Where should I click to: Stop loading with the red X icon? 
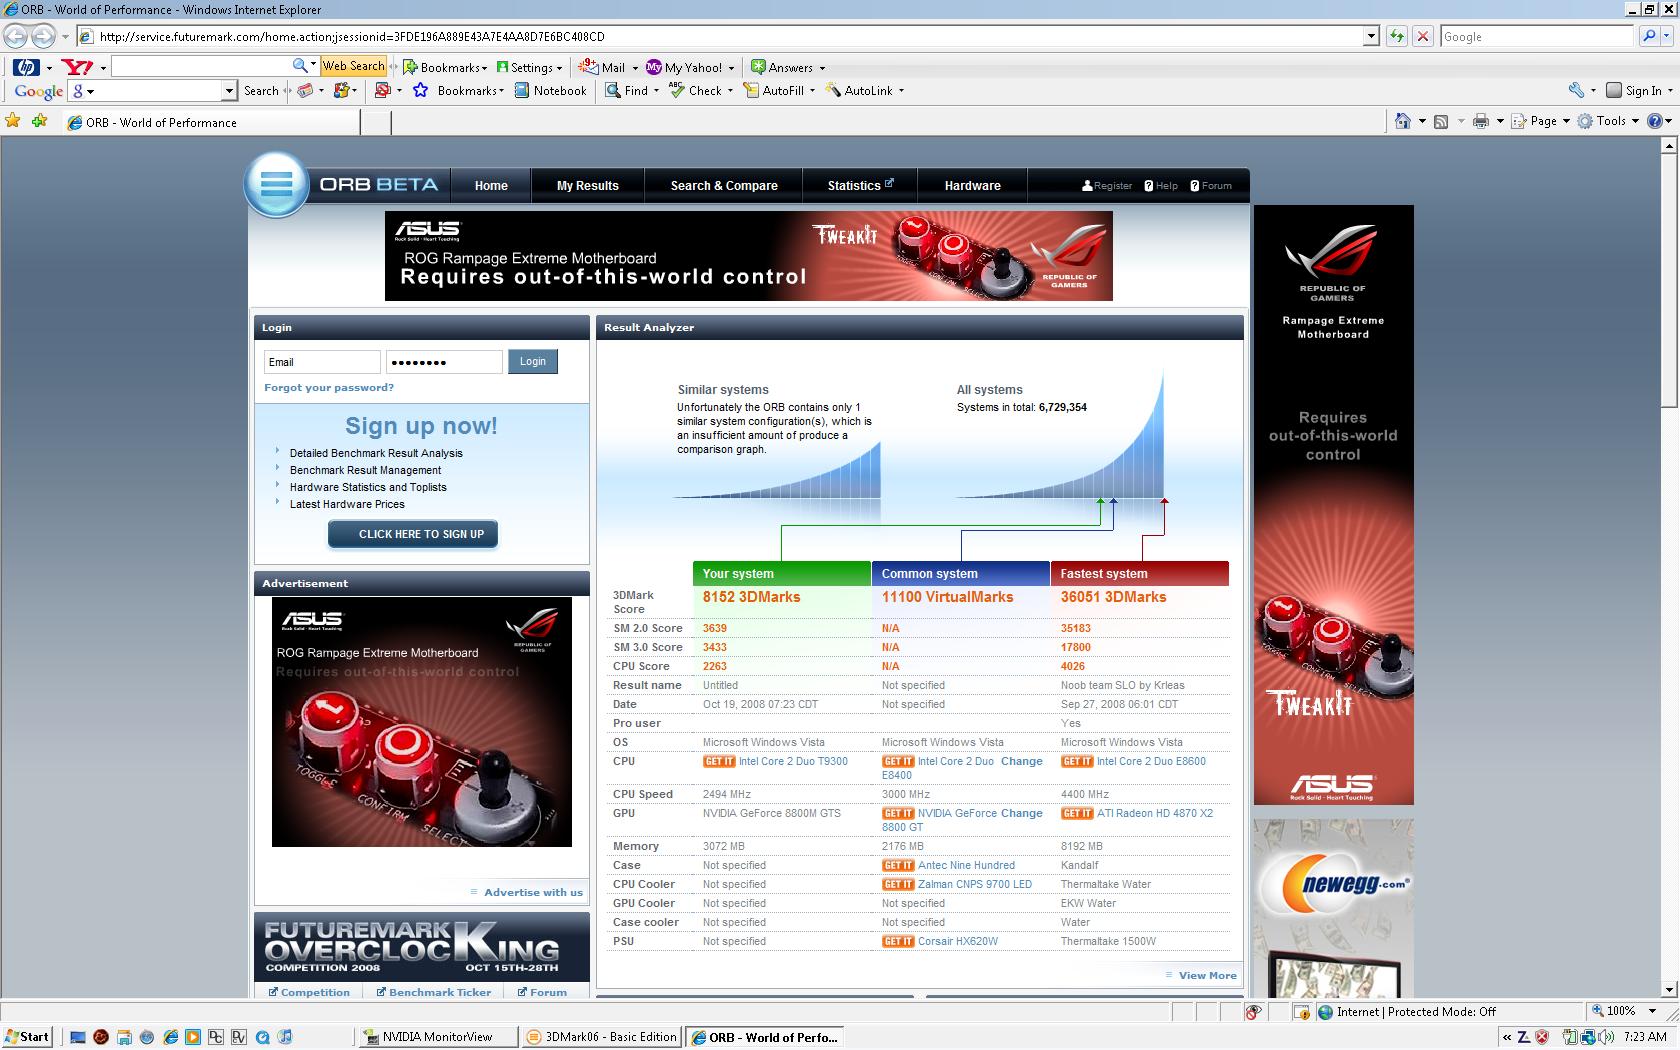point(1423,37)
